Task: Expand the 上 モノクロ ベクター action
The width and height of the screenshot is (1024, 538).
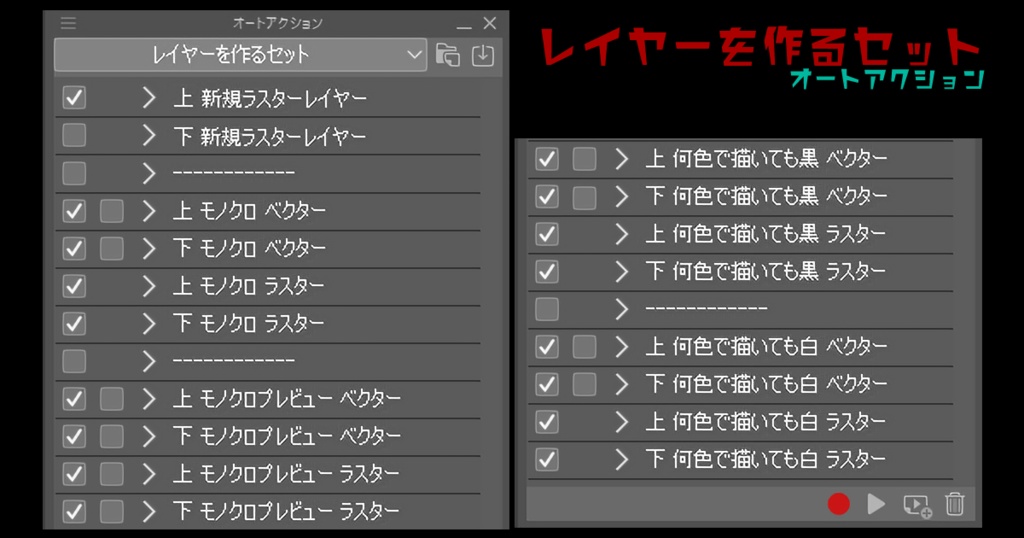Action: pos(150,211)
